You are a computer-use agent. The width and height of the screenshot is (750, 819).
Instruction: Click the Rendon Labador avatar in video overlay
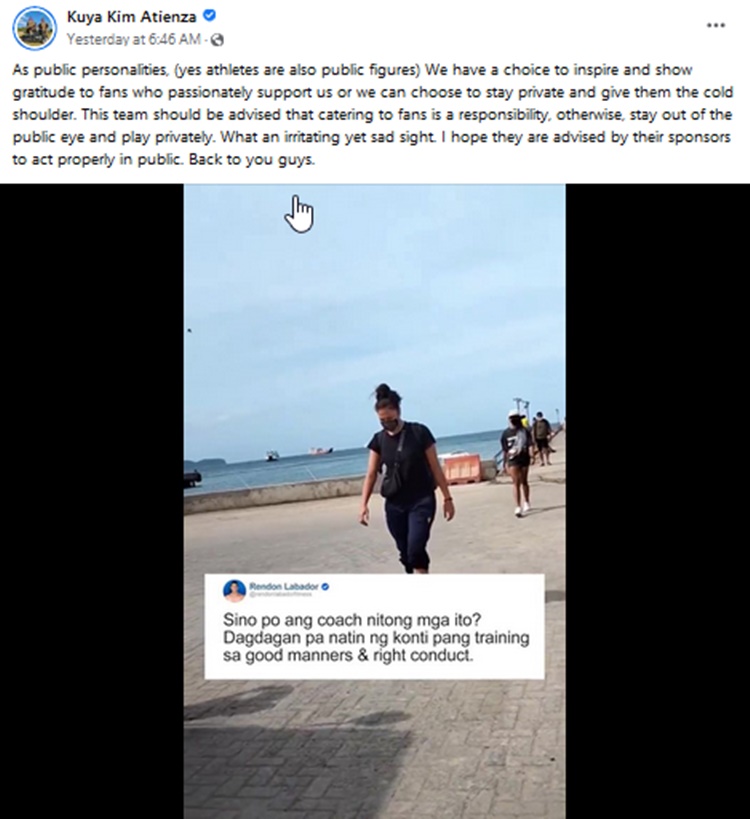pos(235,591)
